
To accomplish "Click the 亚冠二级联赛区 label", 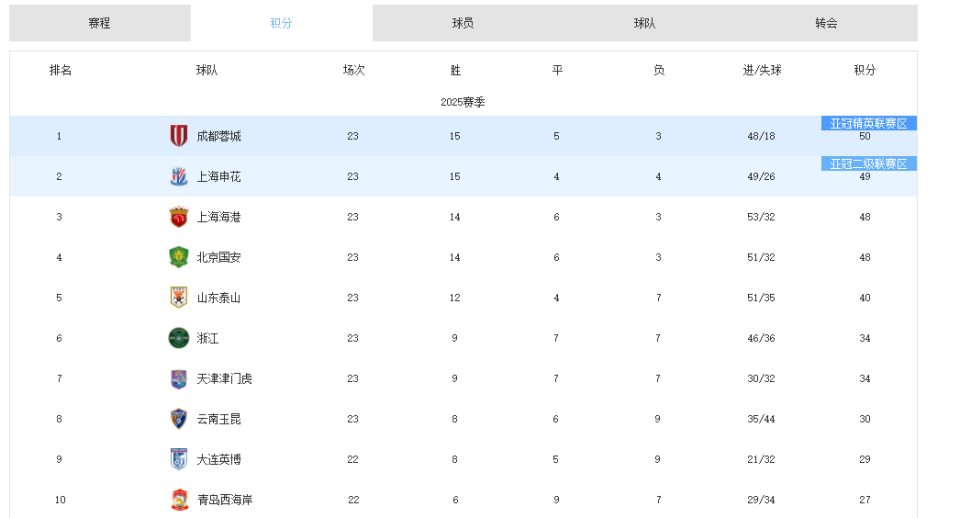I will 868,164.
